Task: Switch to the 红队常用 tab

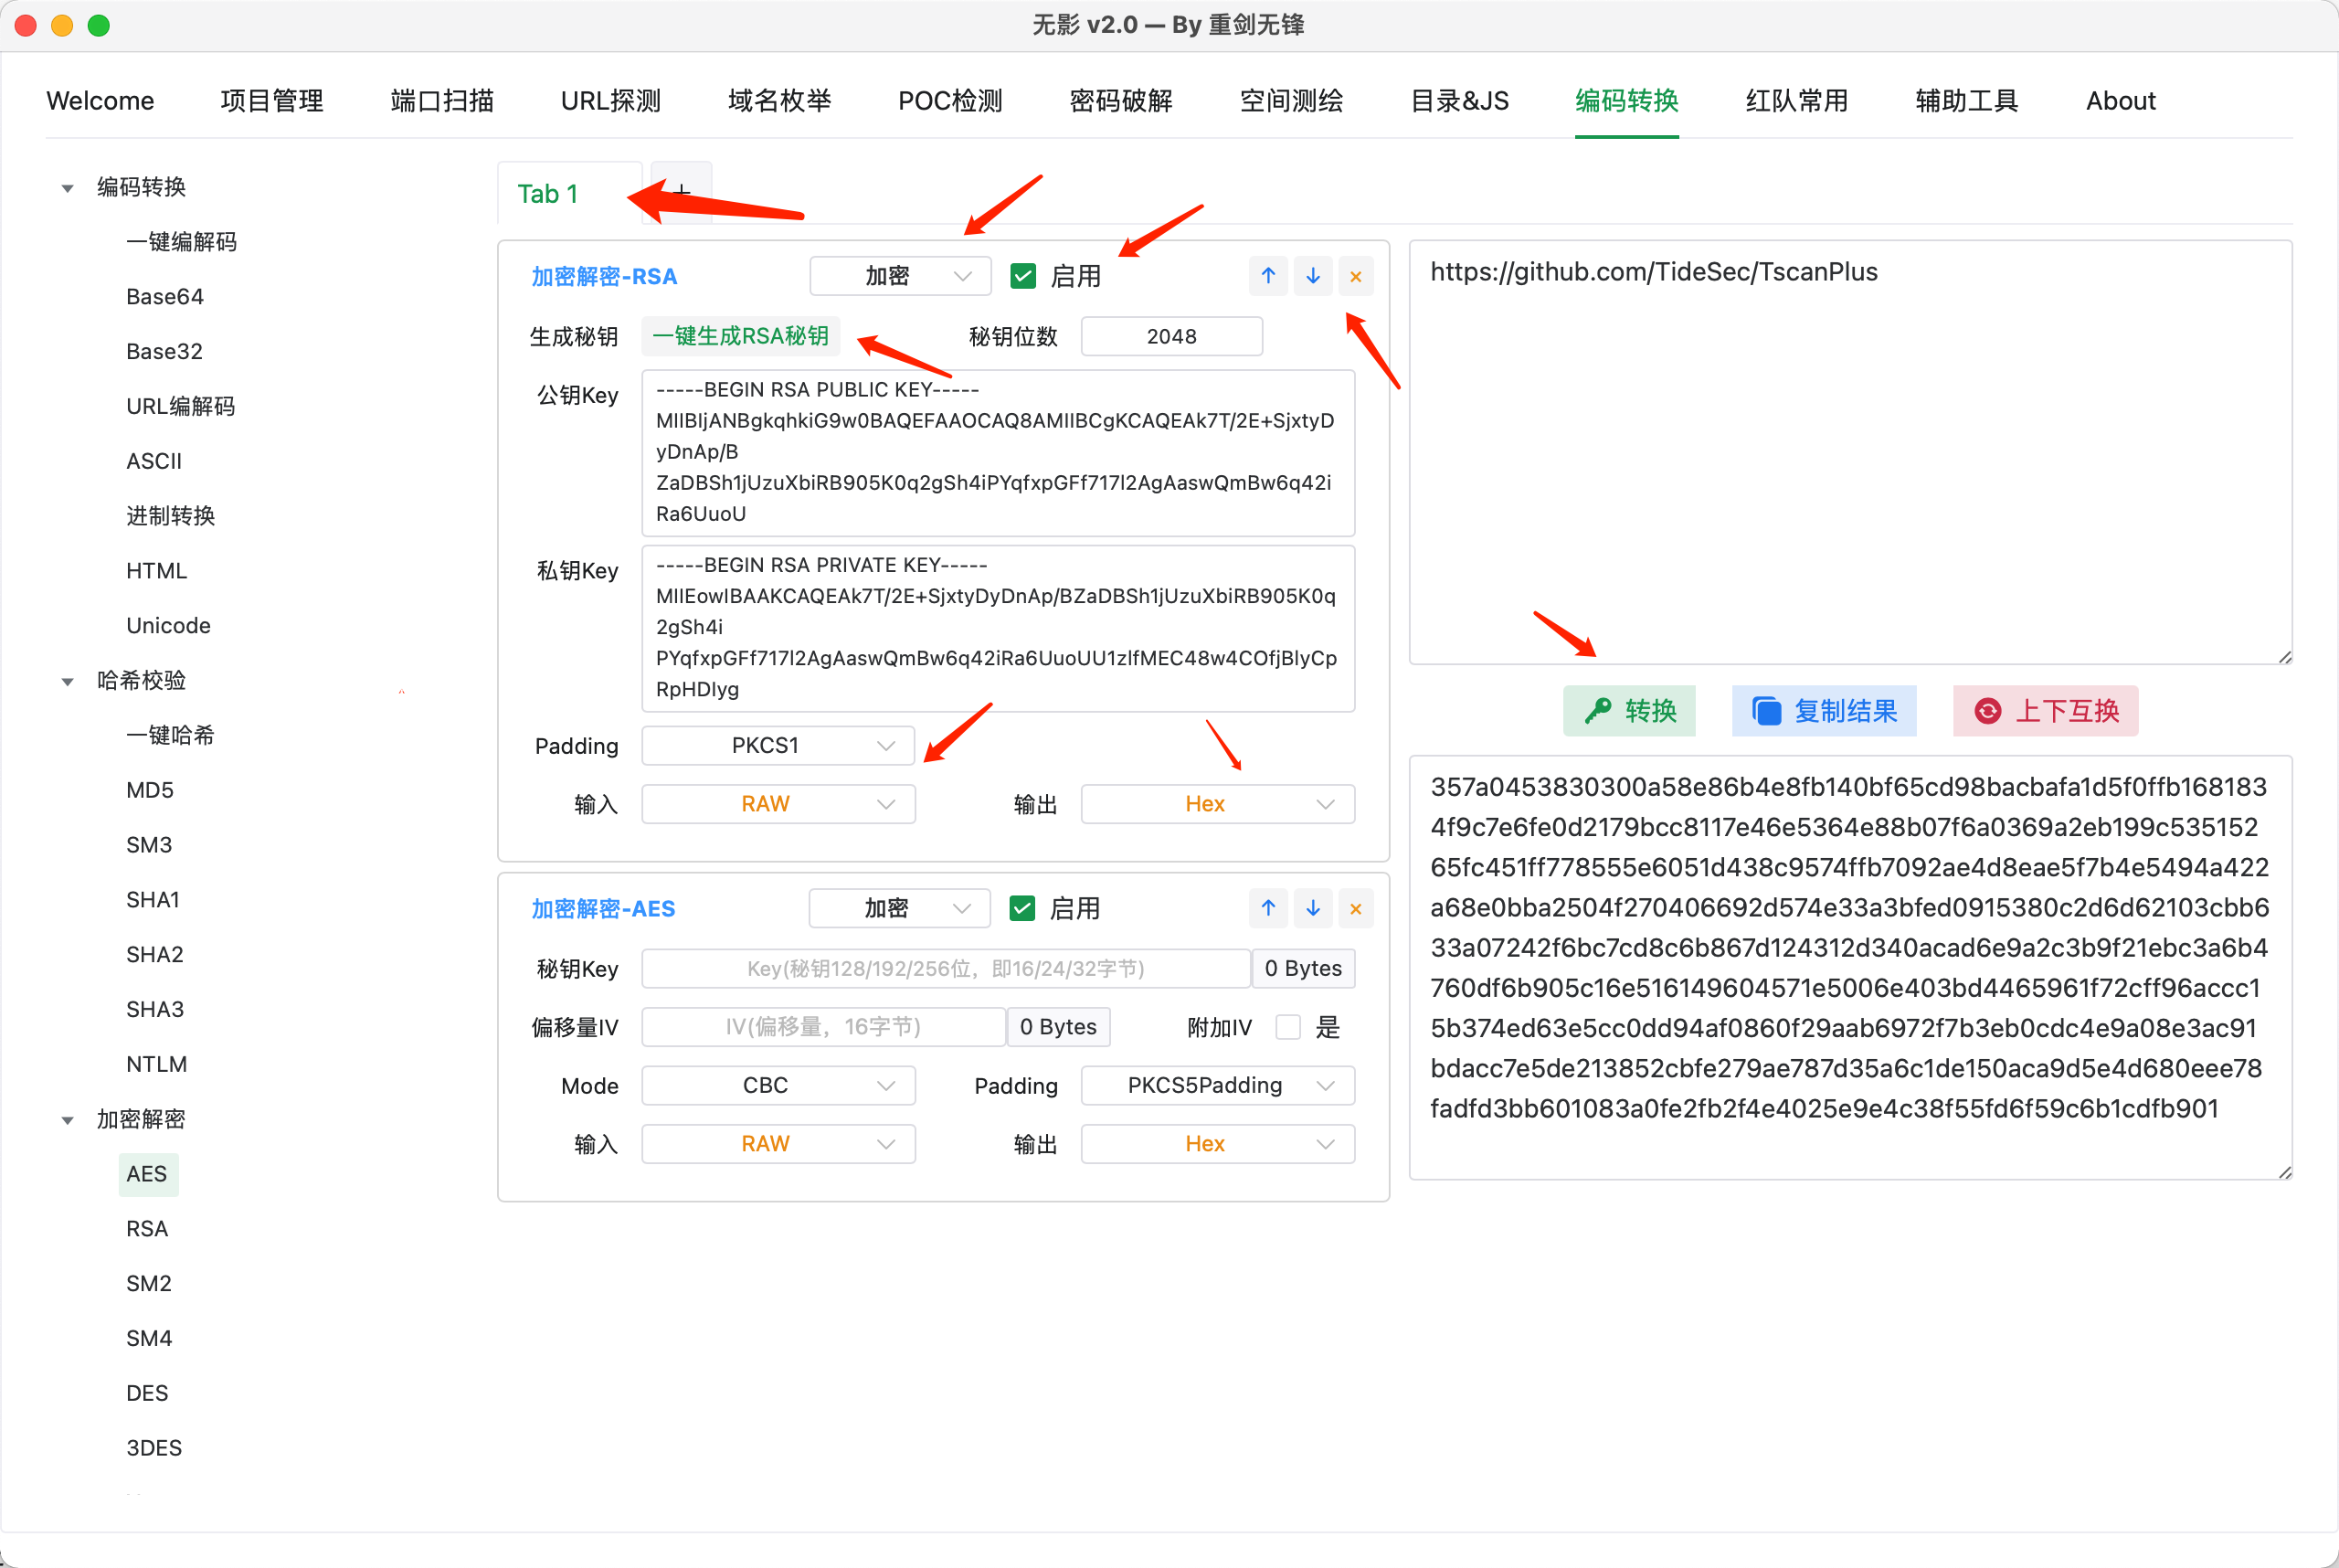Action: [1796, 101]
